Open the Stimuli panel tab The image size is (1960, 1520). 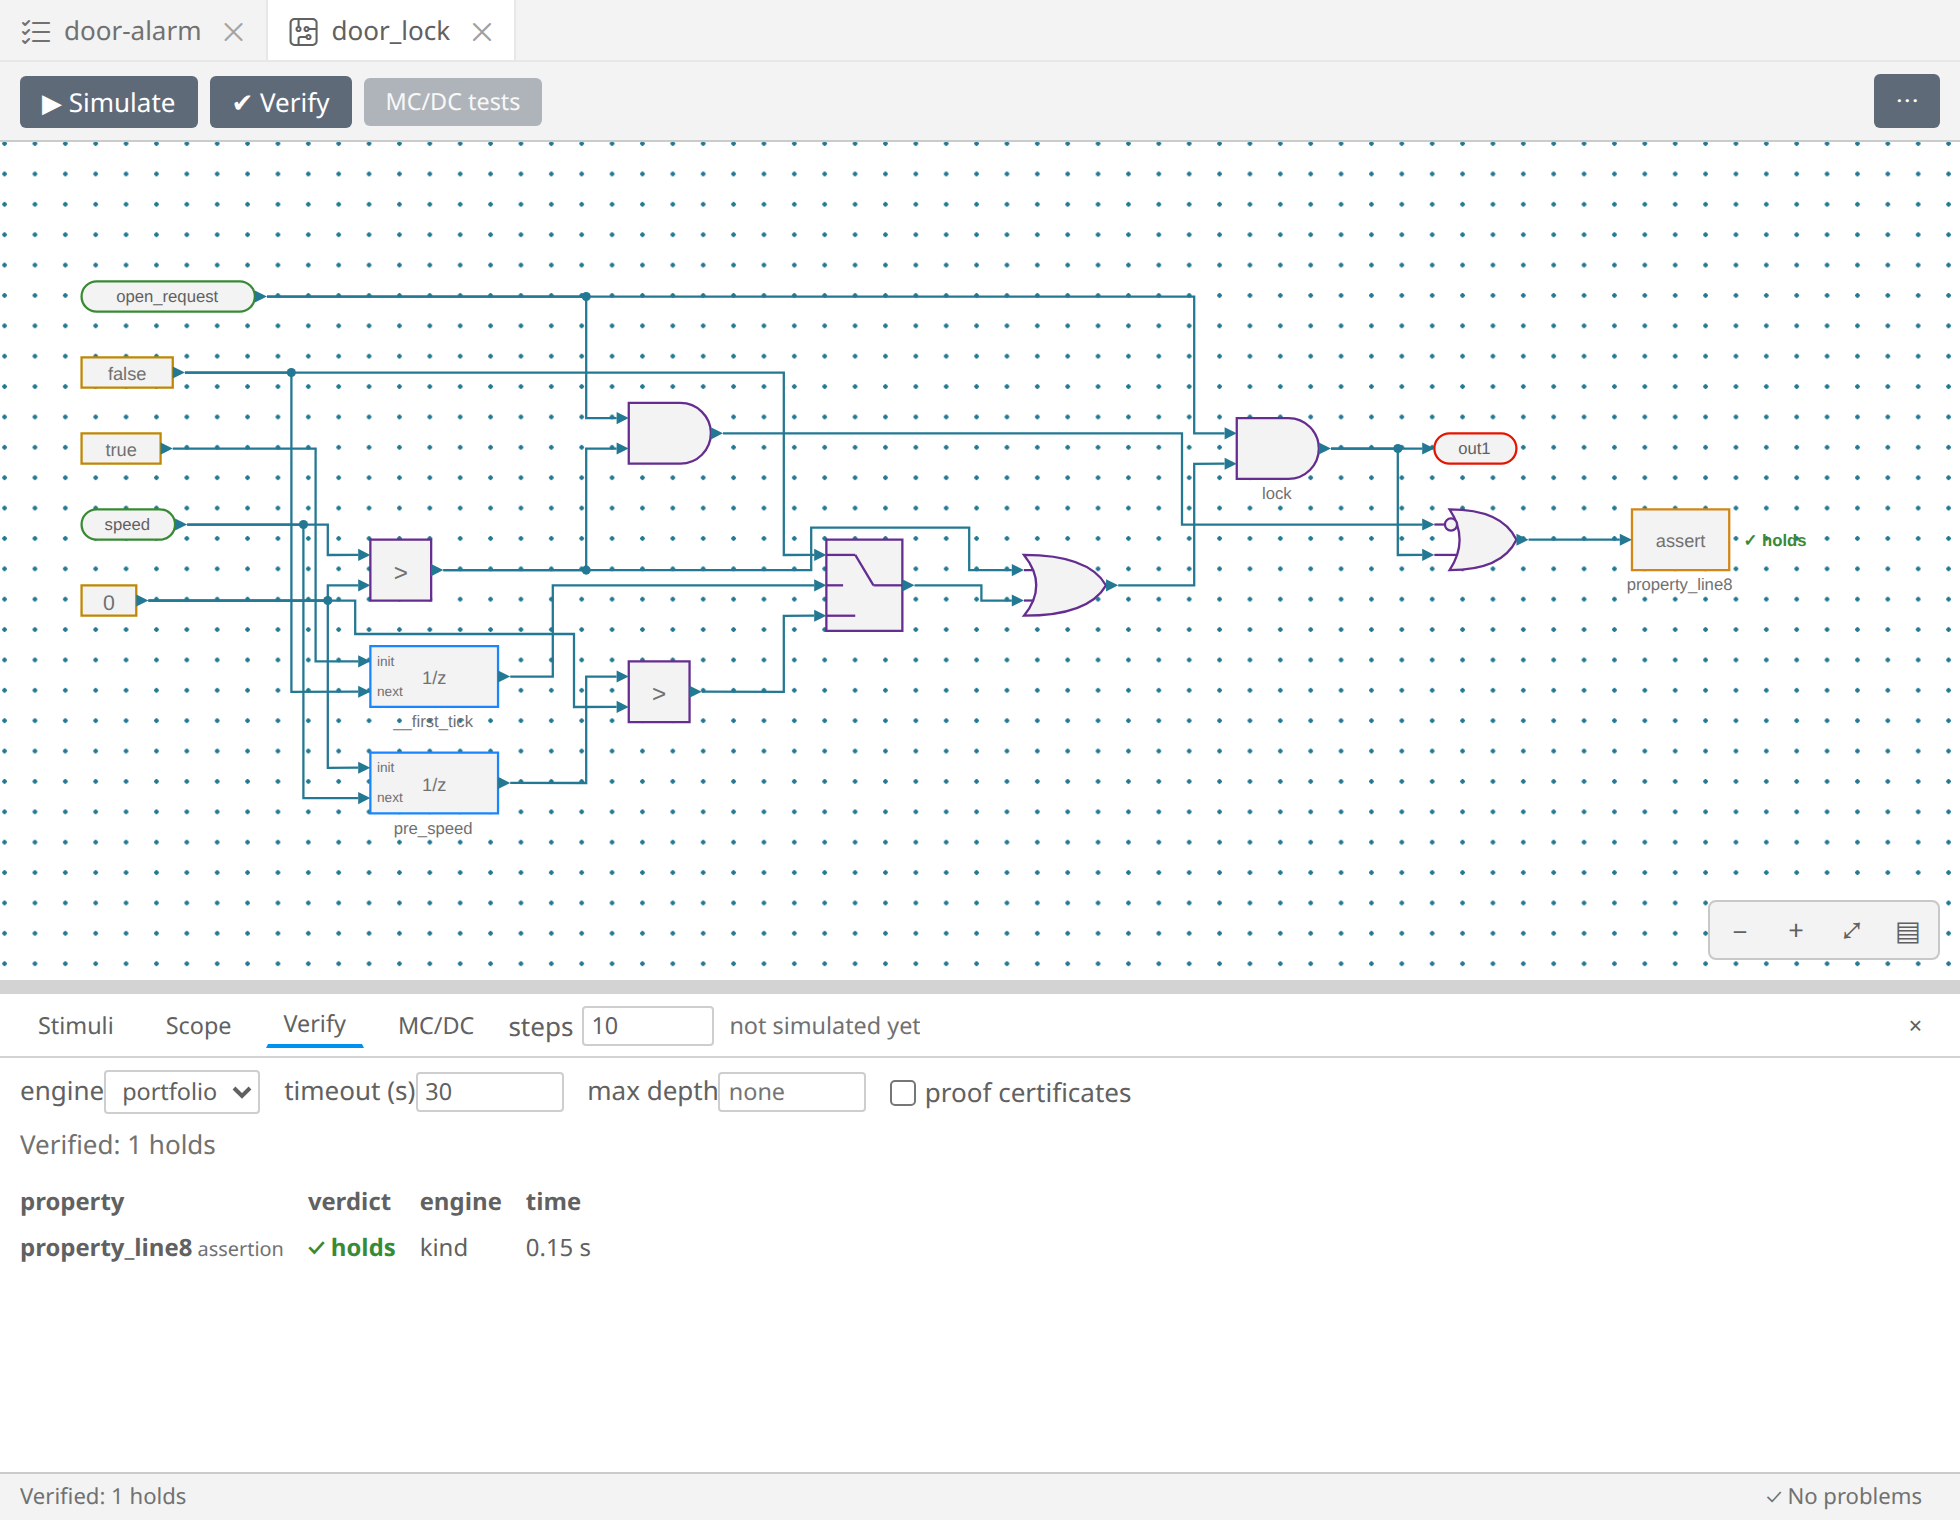point(76,1026)
